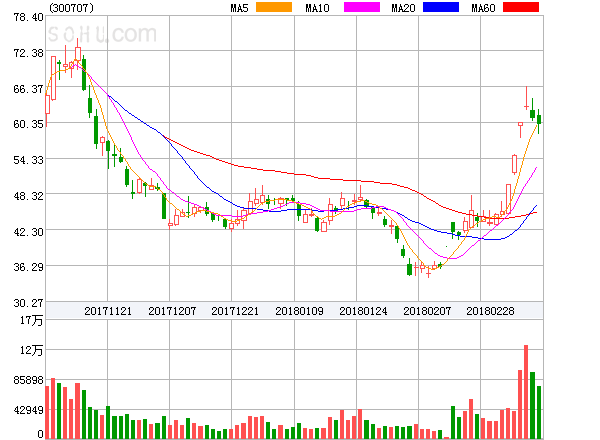Click the 17万 volume axis label
Image resolution: width=600 pixels, height=440 pixels.
(31, 321)
